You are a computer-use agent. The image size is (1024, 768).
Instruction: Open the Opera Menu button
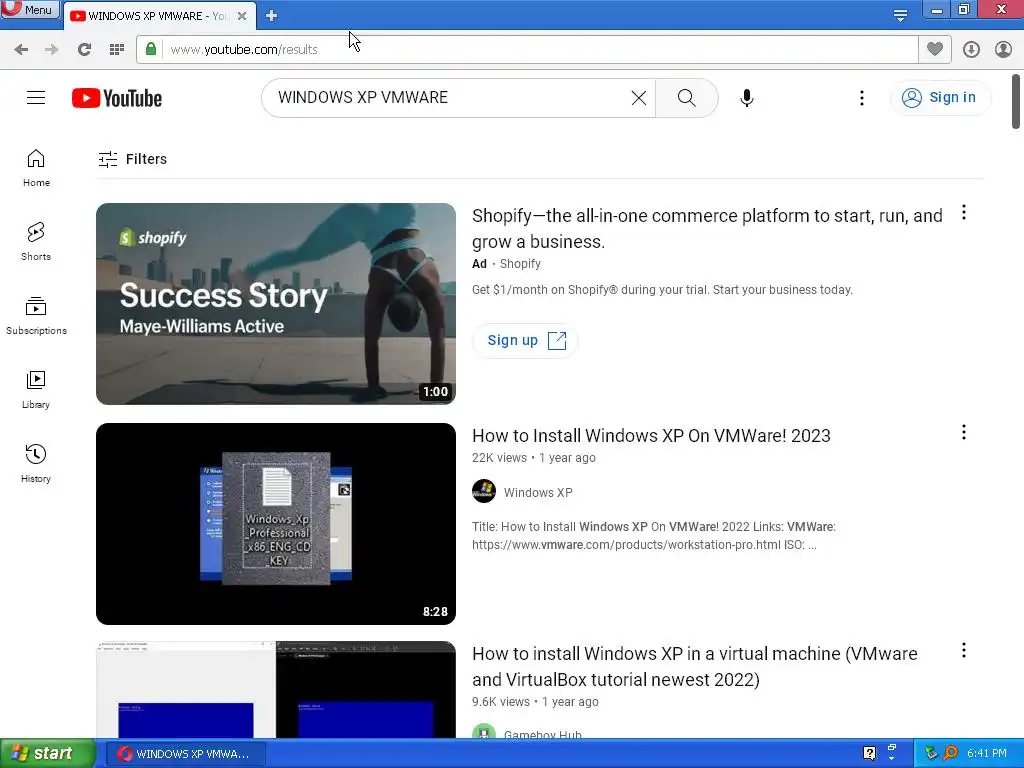point(29,9)
